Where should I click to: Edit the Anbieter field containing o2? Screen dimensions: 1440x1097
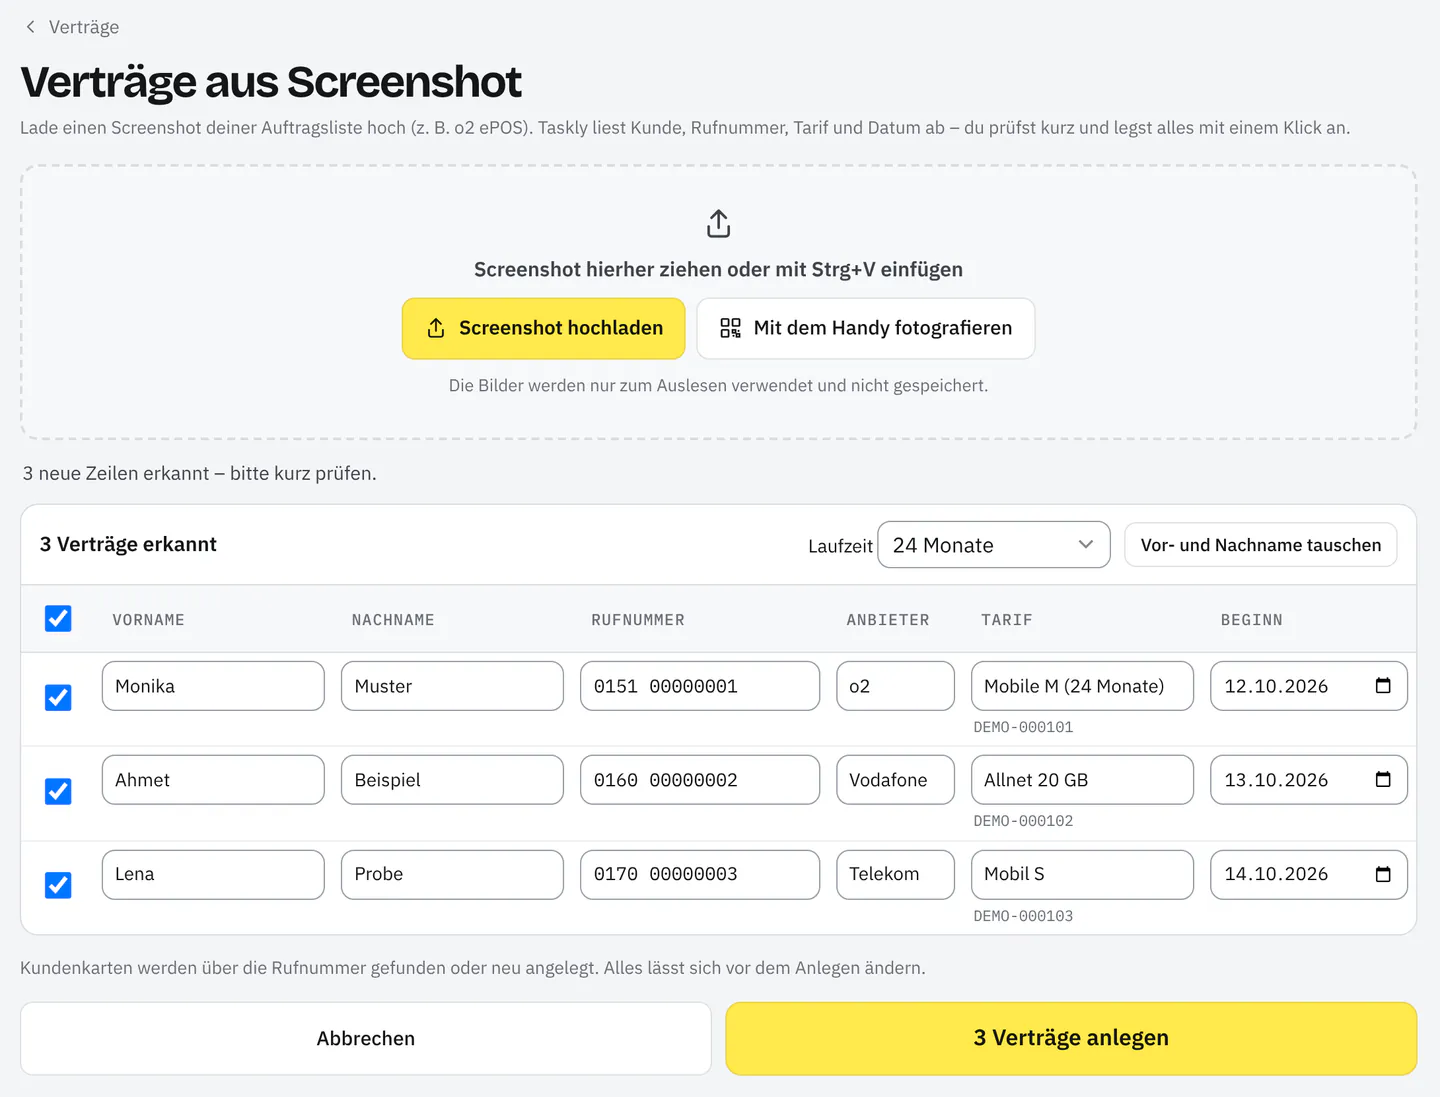895,686
